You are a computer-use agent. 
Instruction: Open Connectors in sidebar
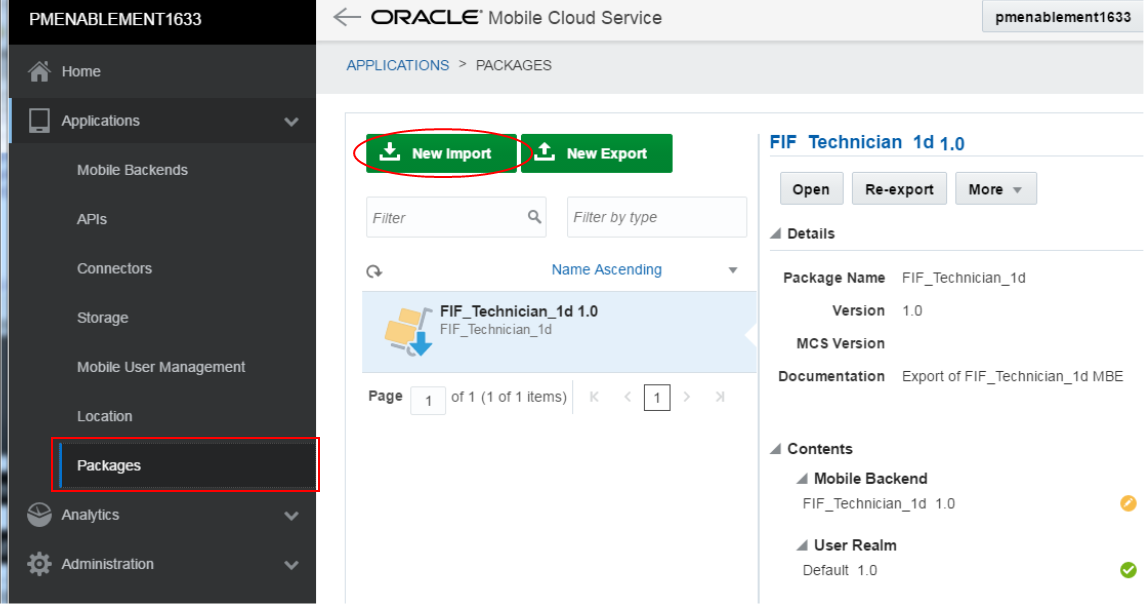click(115, 268)
